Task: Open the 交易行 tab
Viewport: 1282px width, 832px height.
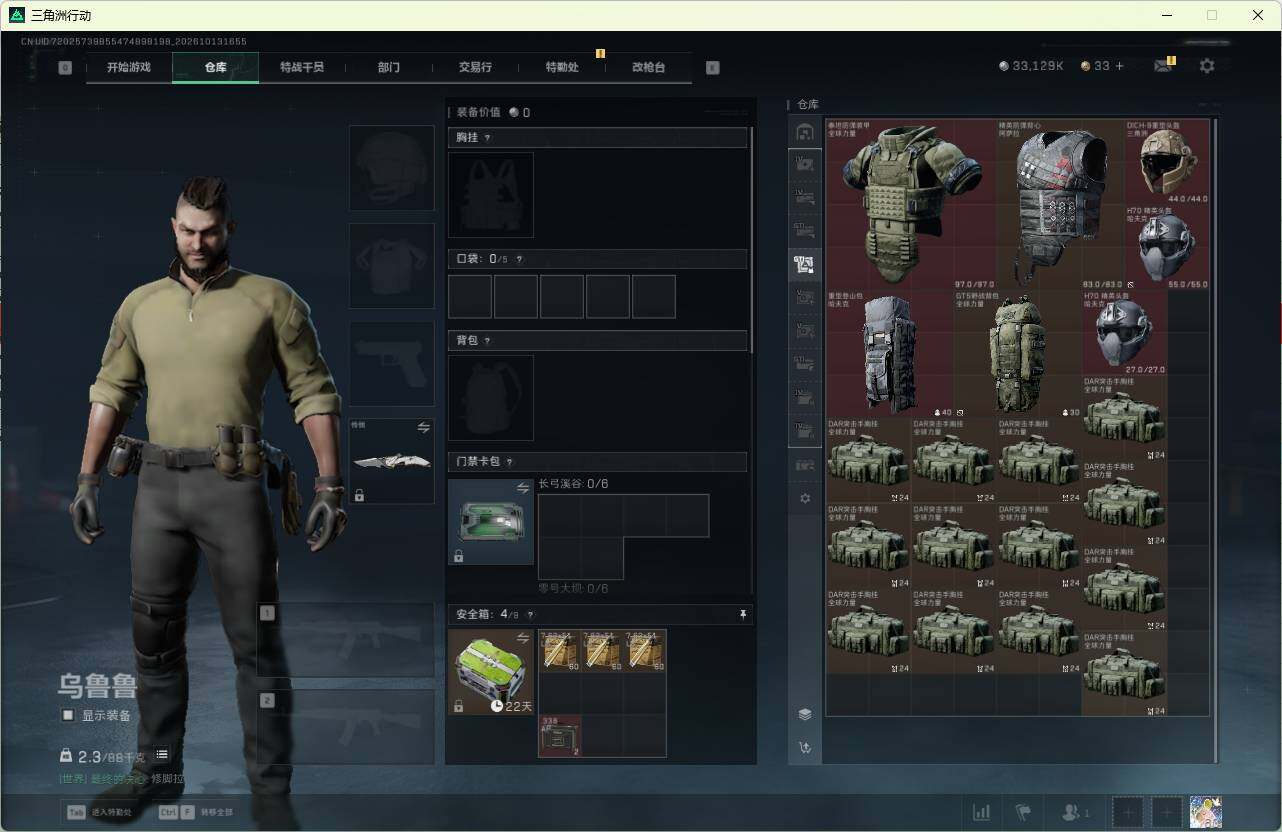Action: coord(475,67)
